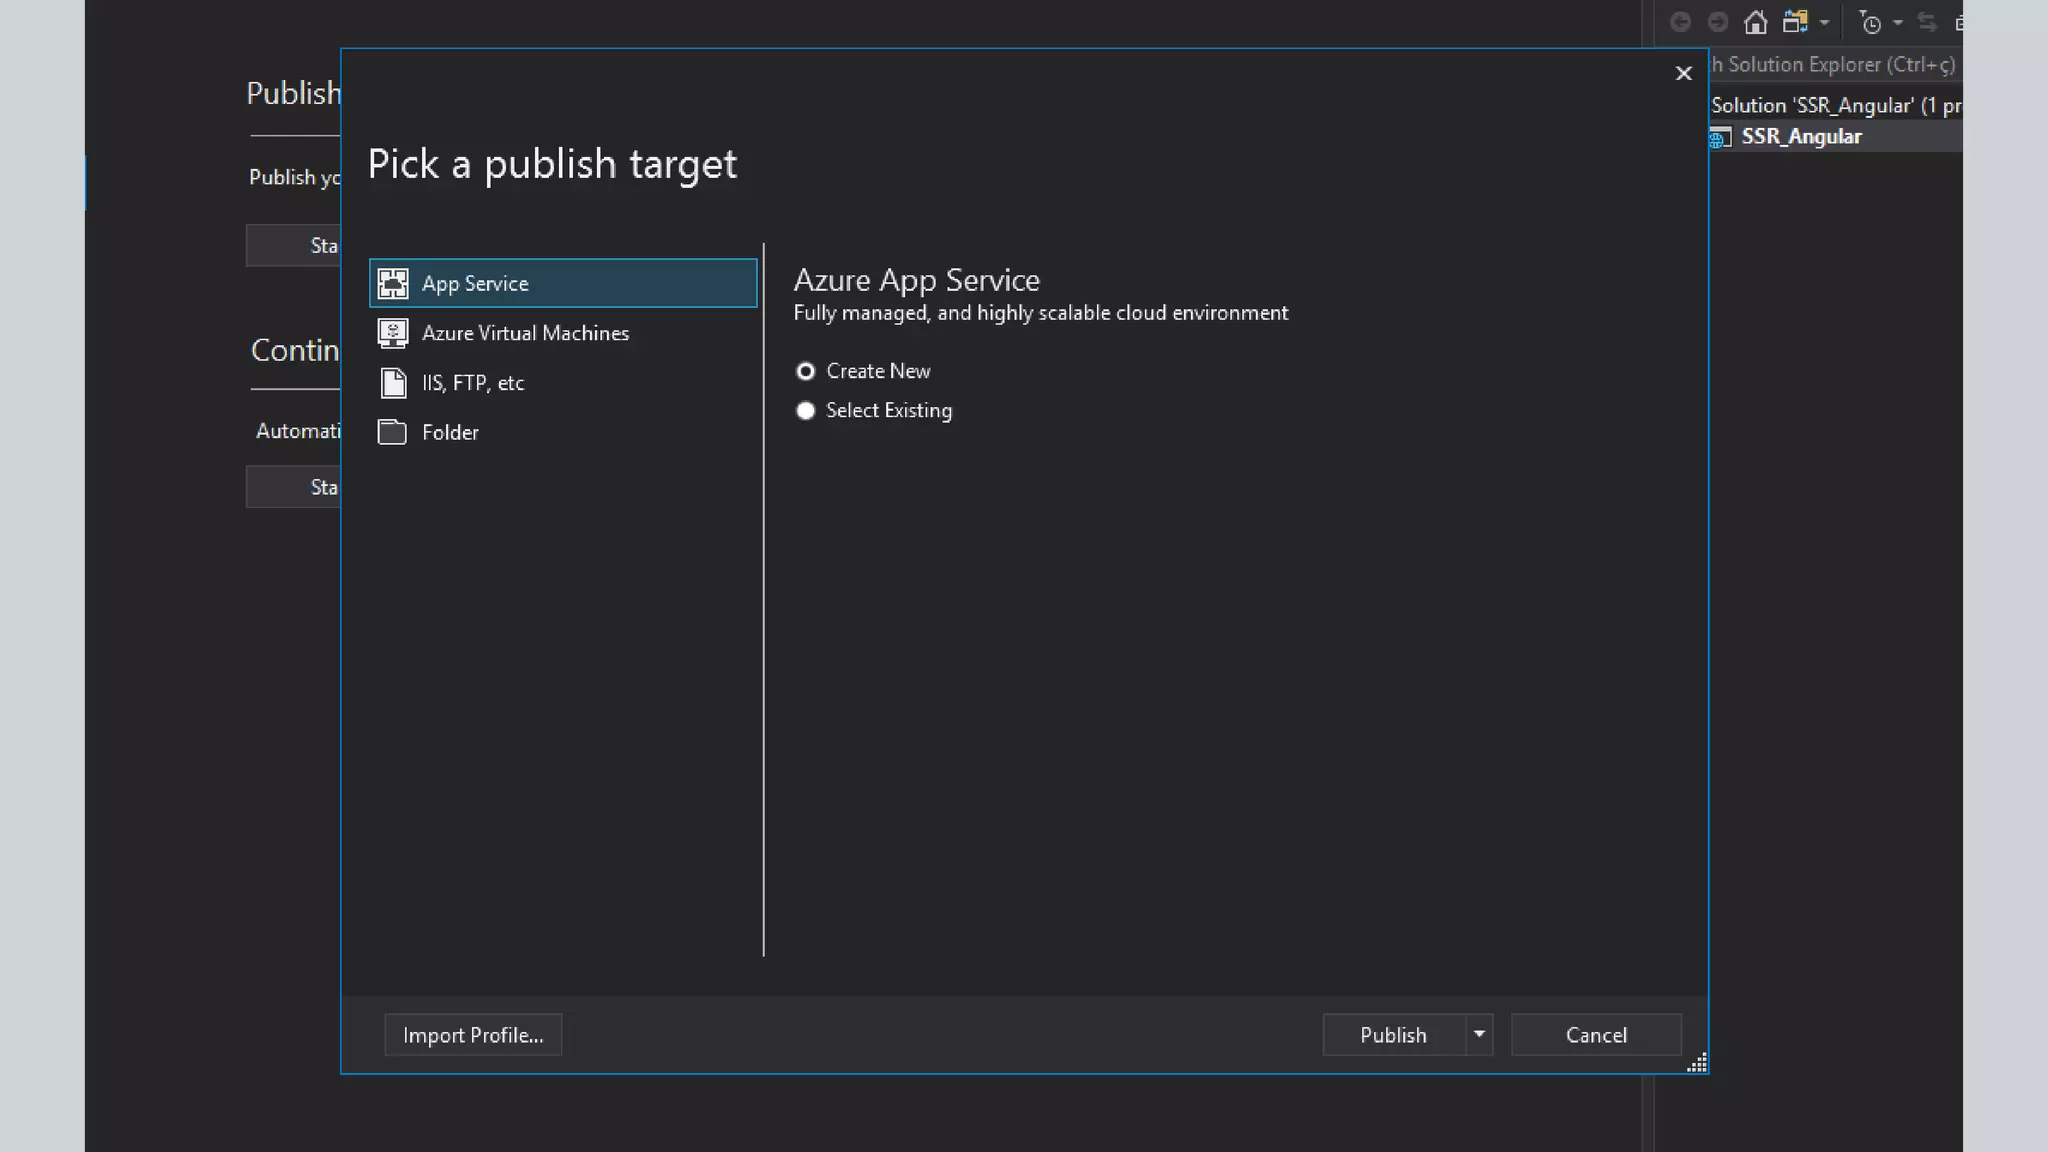2048x1152 pixels.
Task: Click Sync with Active Document icon
Action: (x=1927, y=22)
